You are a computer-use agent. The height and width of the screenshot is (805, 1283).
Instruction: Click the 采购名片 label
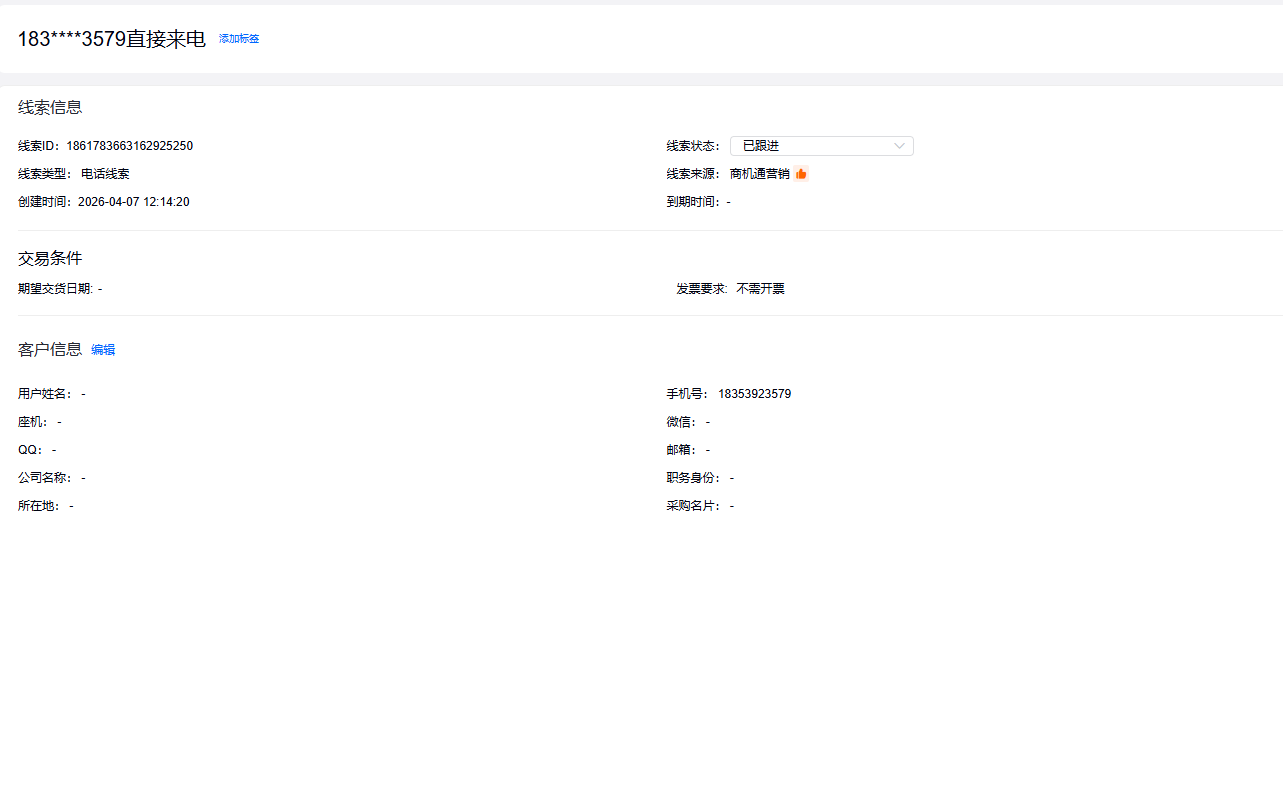[694, 506]
